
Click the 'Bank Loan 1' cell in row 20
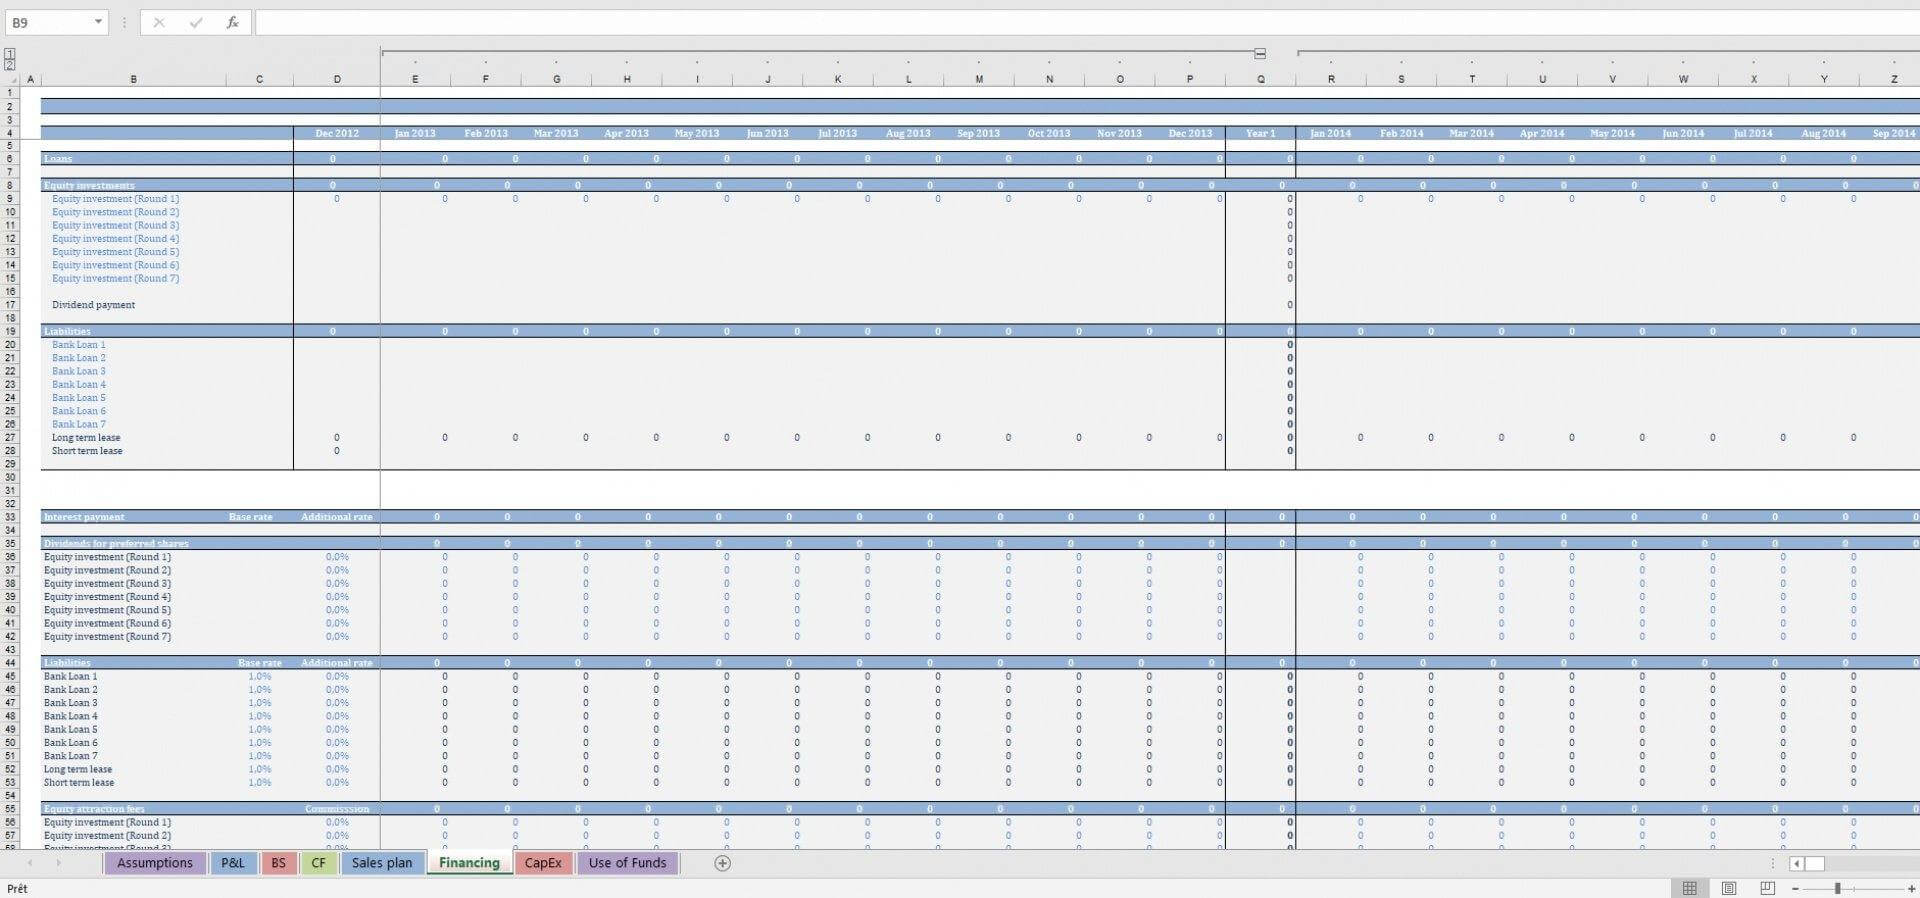click(x=79, y=344)
